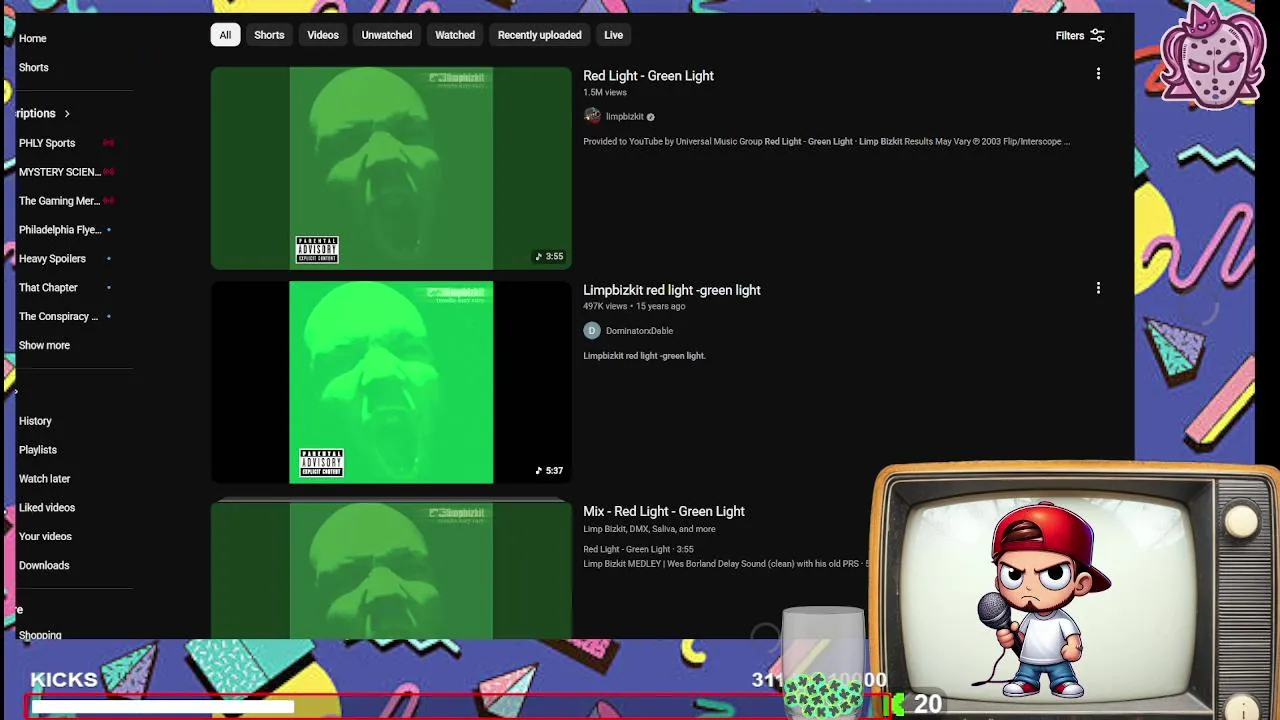Select the Recently uploaded filter chip

coord(539,35)
